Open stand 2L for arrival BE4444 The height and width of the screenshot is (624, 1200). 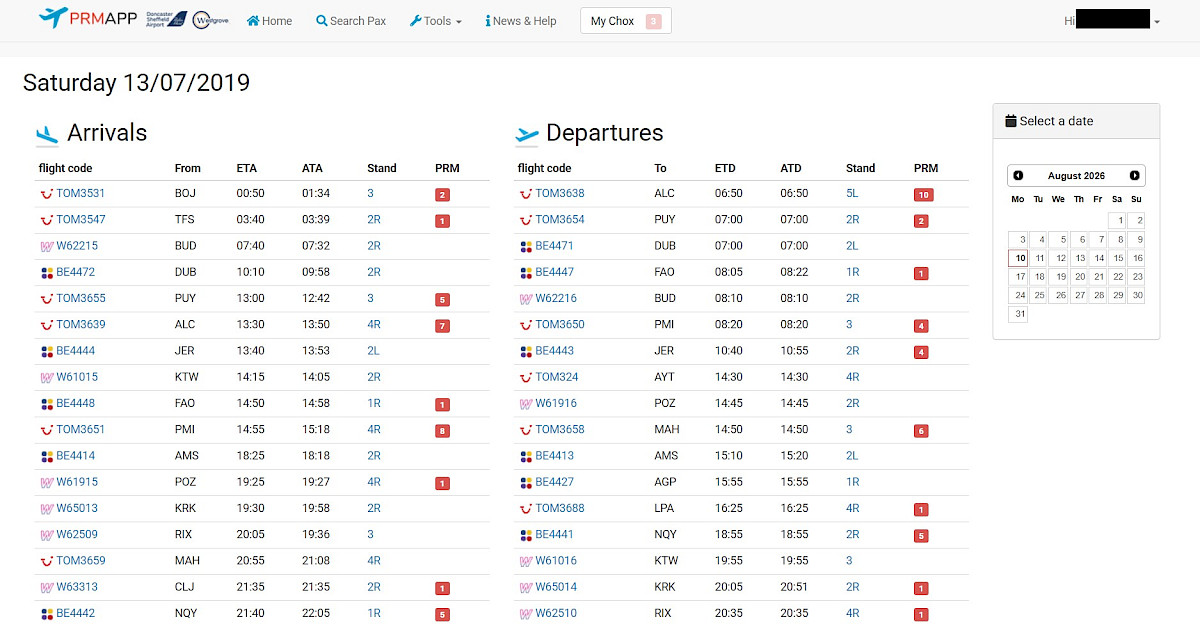373,351
